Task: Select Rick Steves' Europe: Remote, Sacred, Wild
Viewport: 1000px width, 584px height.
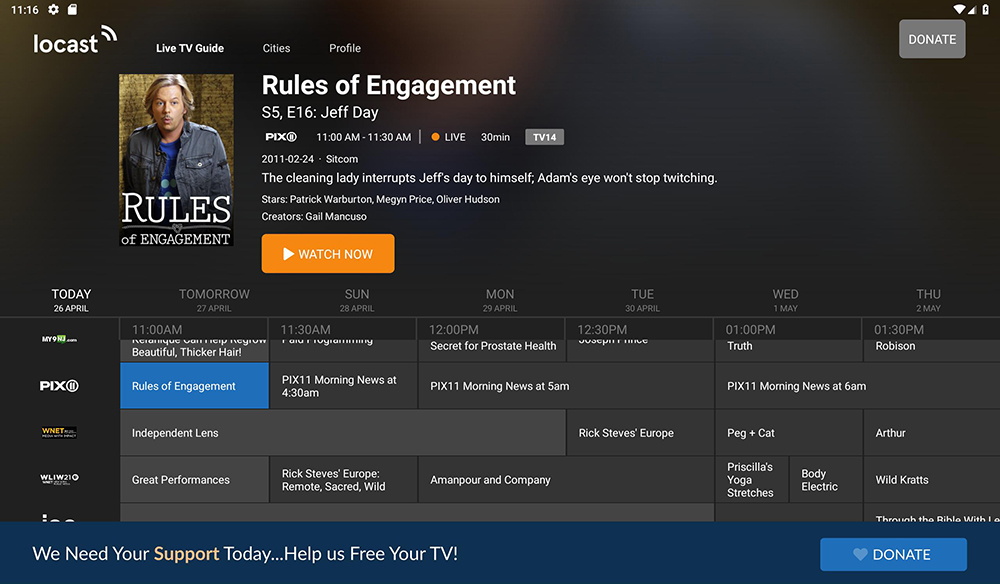Action: (343, 479)
